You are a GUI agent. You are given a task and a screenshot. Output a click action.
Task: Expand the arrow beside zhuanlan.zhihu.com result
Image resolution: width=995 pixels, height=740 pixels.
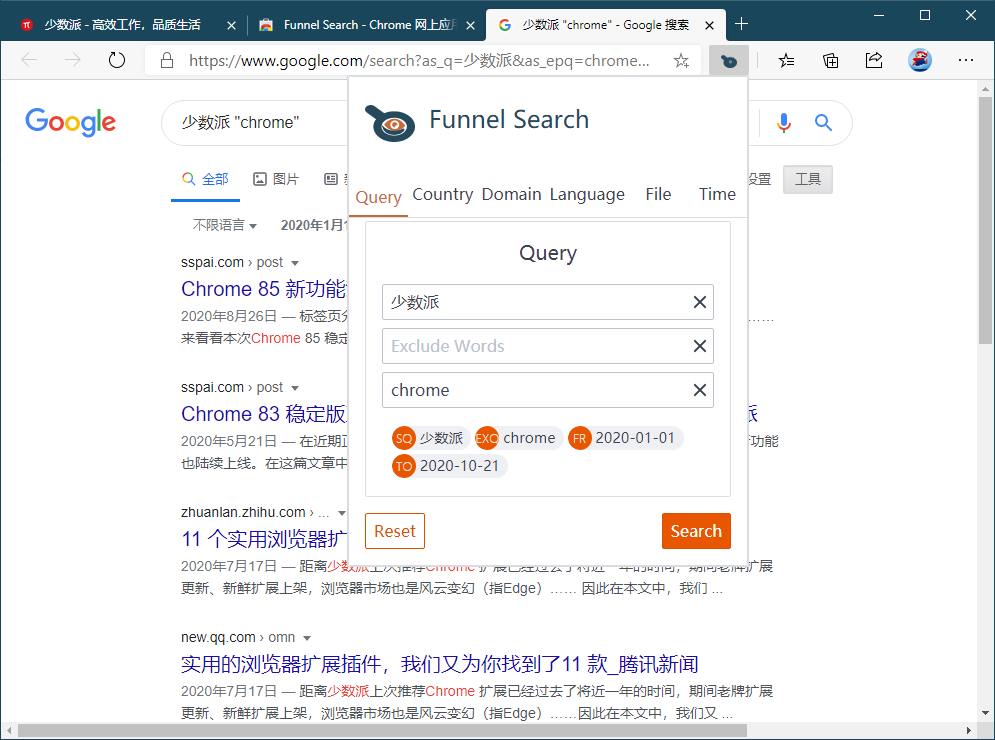tap(342, 513)
